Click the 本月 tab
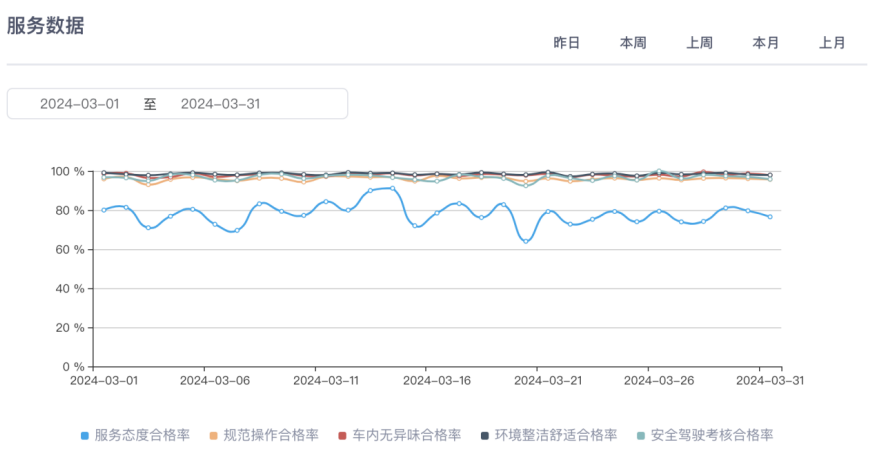Image resolution: width=871 pixels, height=469 pixels. click(766, 43)
